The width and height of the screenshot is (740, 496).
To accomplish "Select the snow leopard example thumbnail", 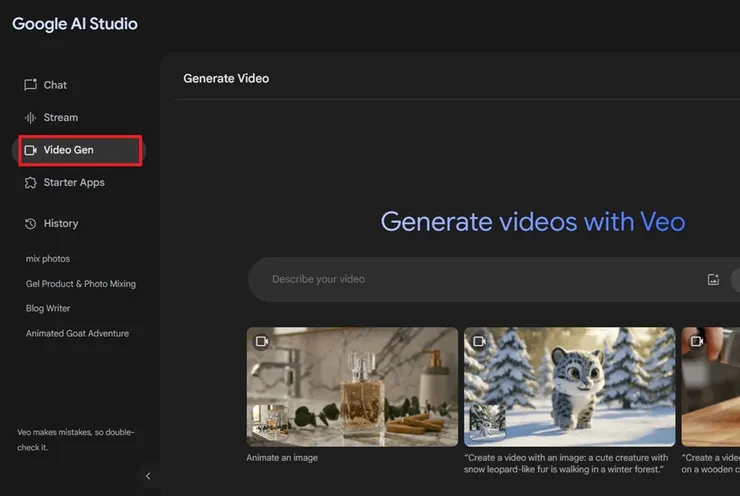I will [570, 387].
